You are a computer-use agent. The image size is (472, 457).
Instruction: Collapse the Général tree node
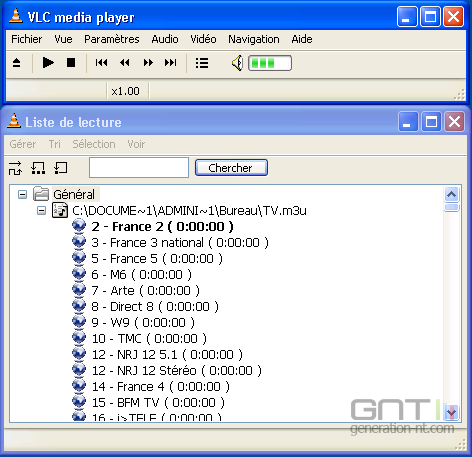(x=22, y=194)
